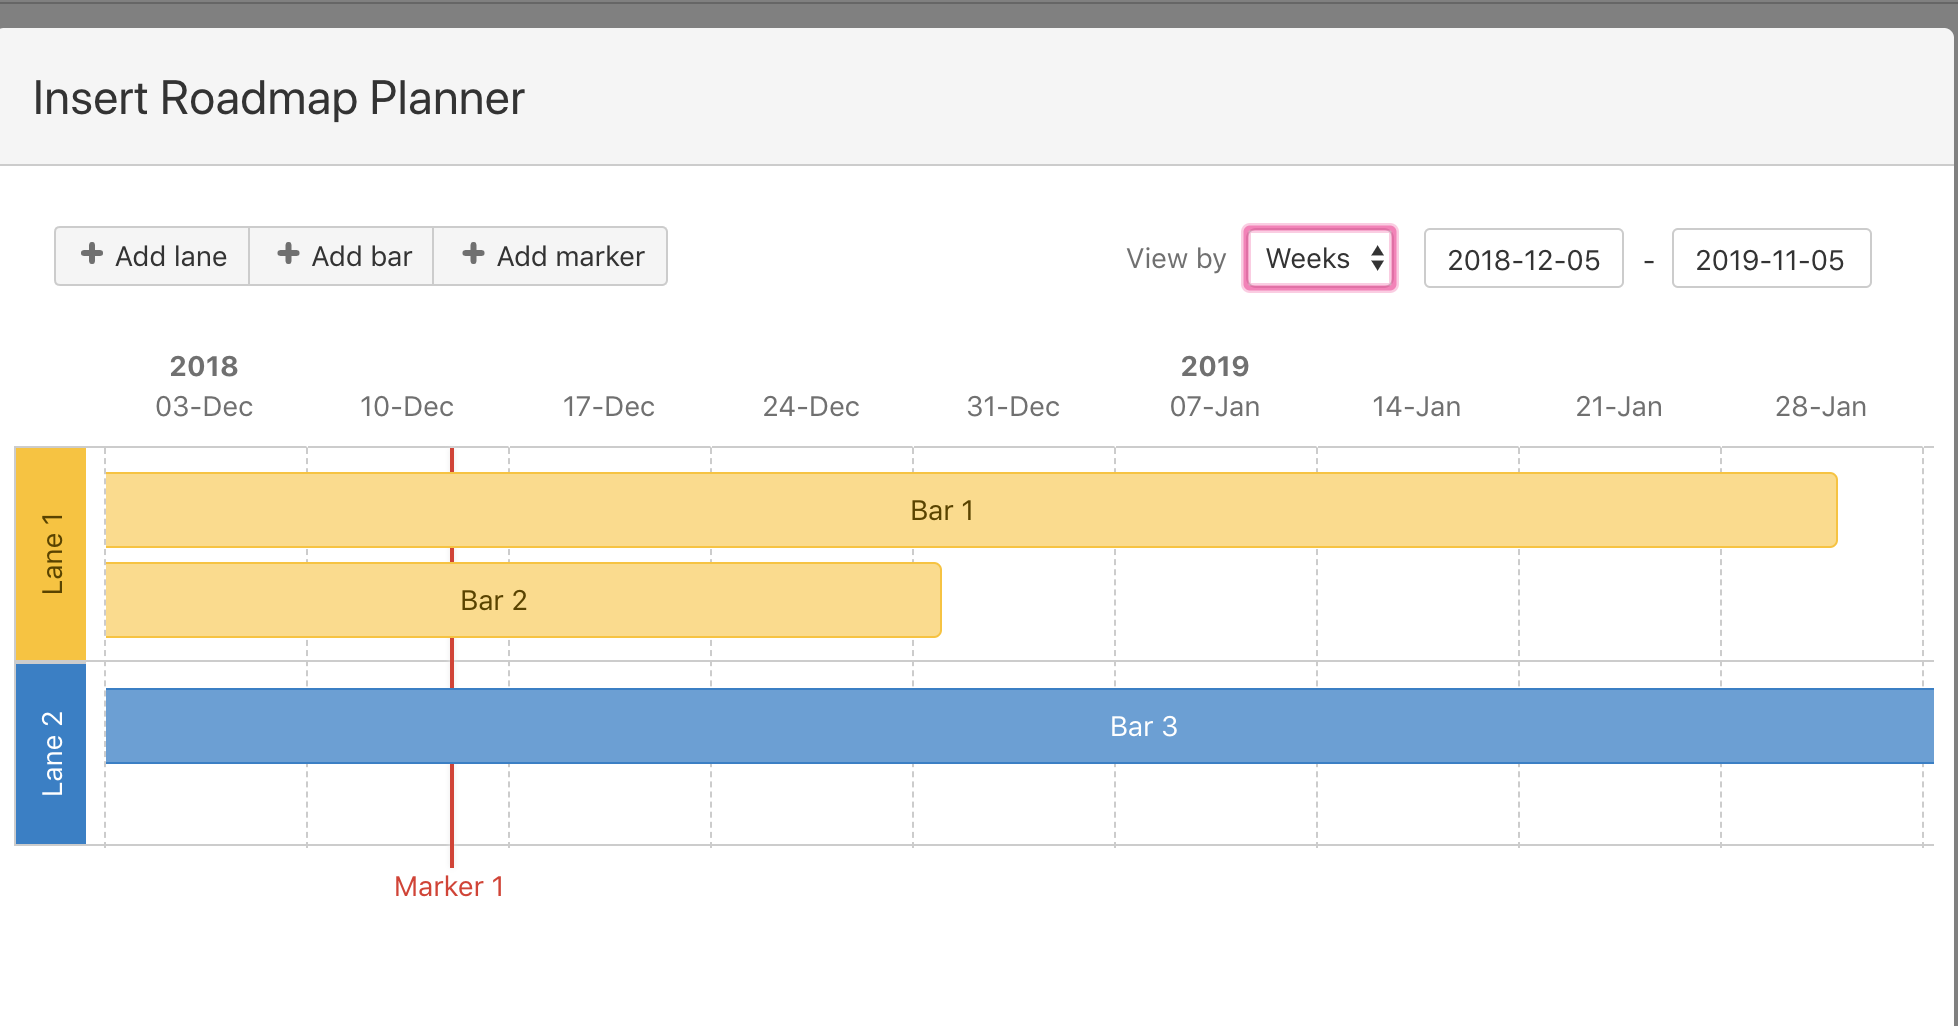Screen dimensions: 1958x1026
Task: Edit the start date field 2018-12-05
Action: pos(1523,259)
